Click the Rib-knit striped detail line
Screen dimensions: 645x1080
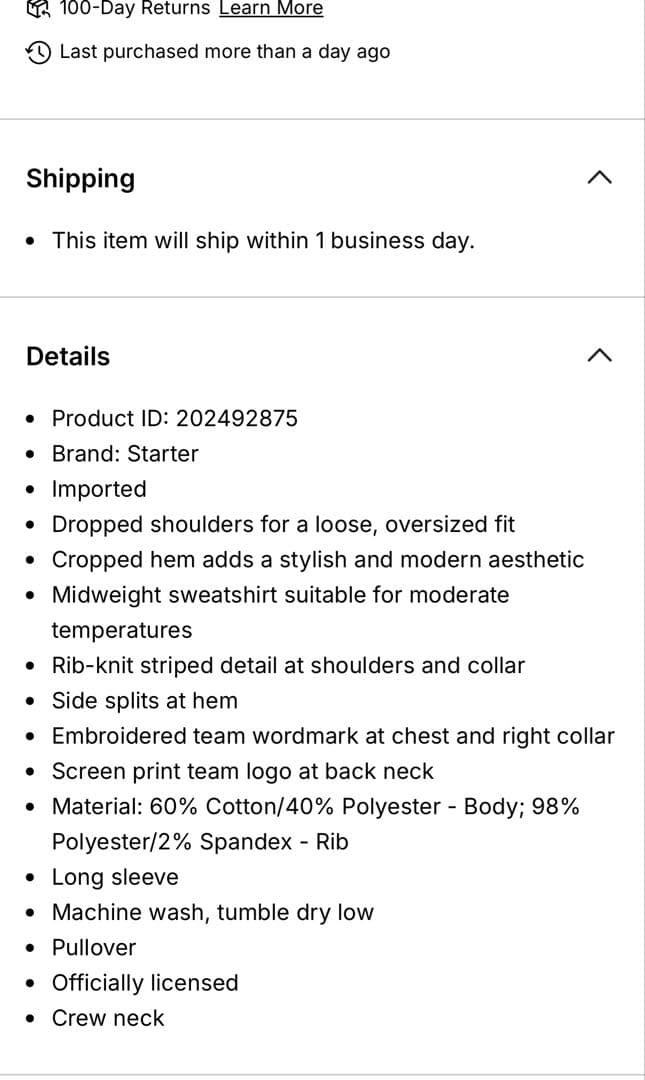(288, 666)
